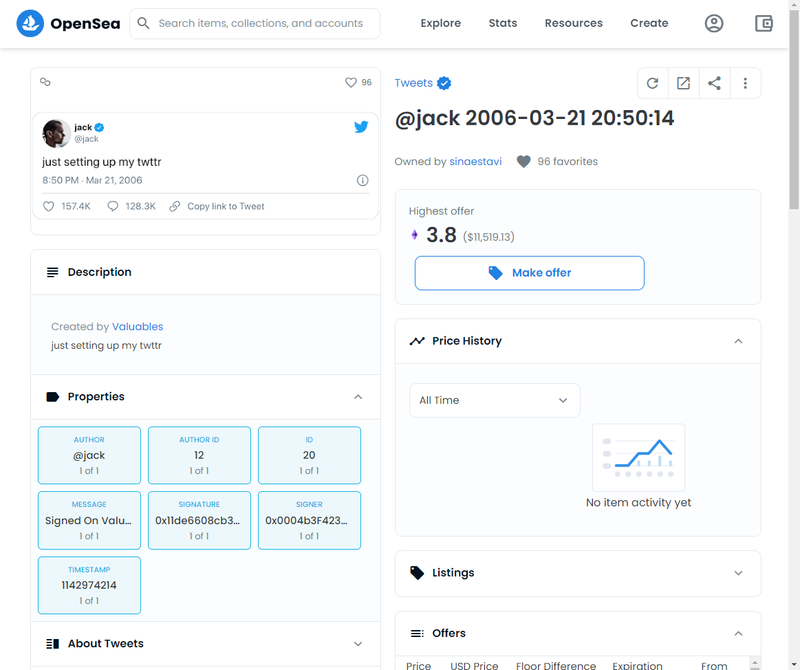Click the search magnifier icon

pos(143,23)
